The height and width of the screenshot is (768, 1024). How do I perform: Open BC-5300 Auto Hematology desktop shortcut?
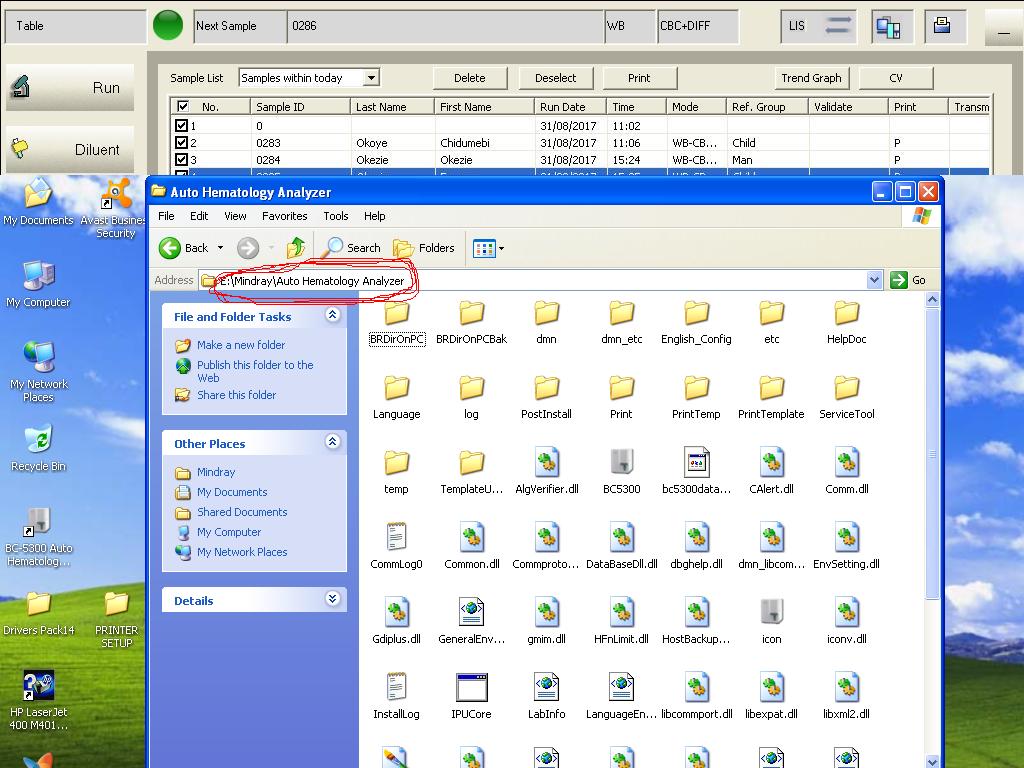pyautogui.click(x=39, y=537)
